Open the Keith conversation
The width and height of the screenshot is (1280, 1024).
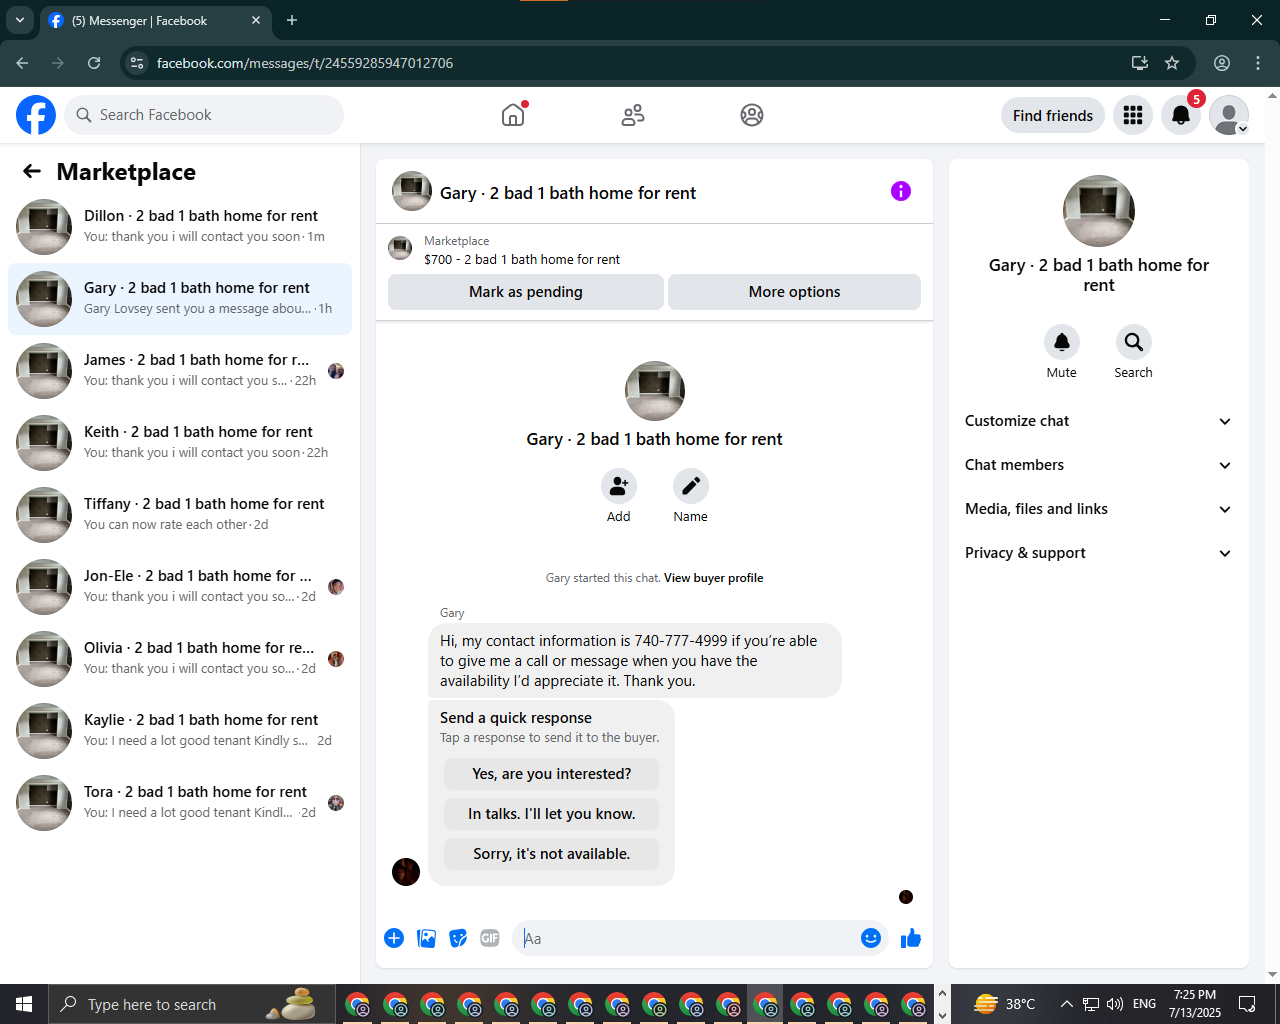point(180,443)
